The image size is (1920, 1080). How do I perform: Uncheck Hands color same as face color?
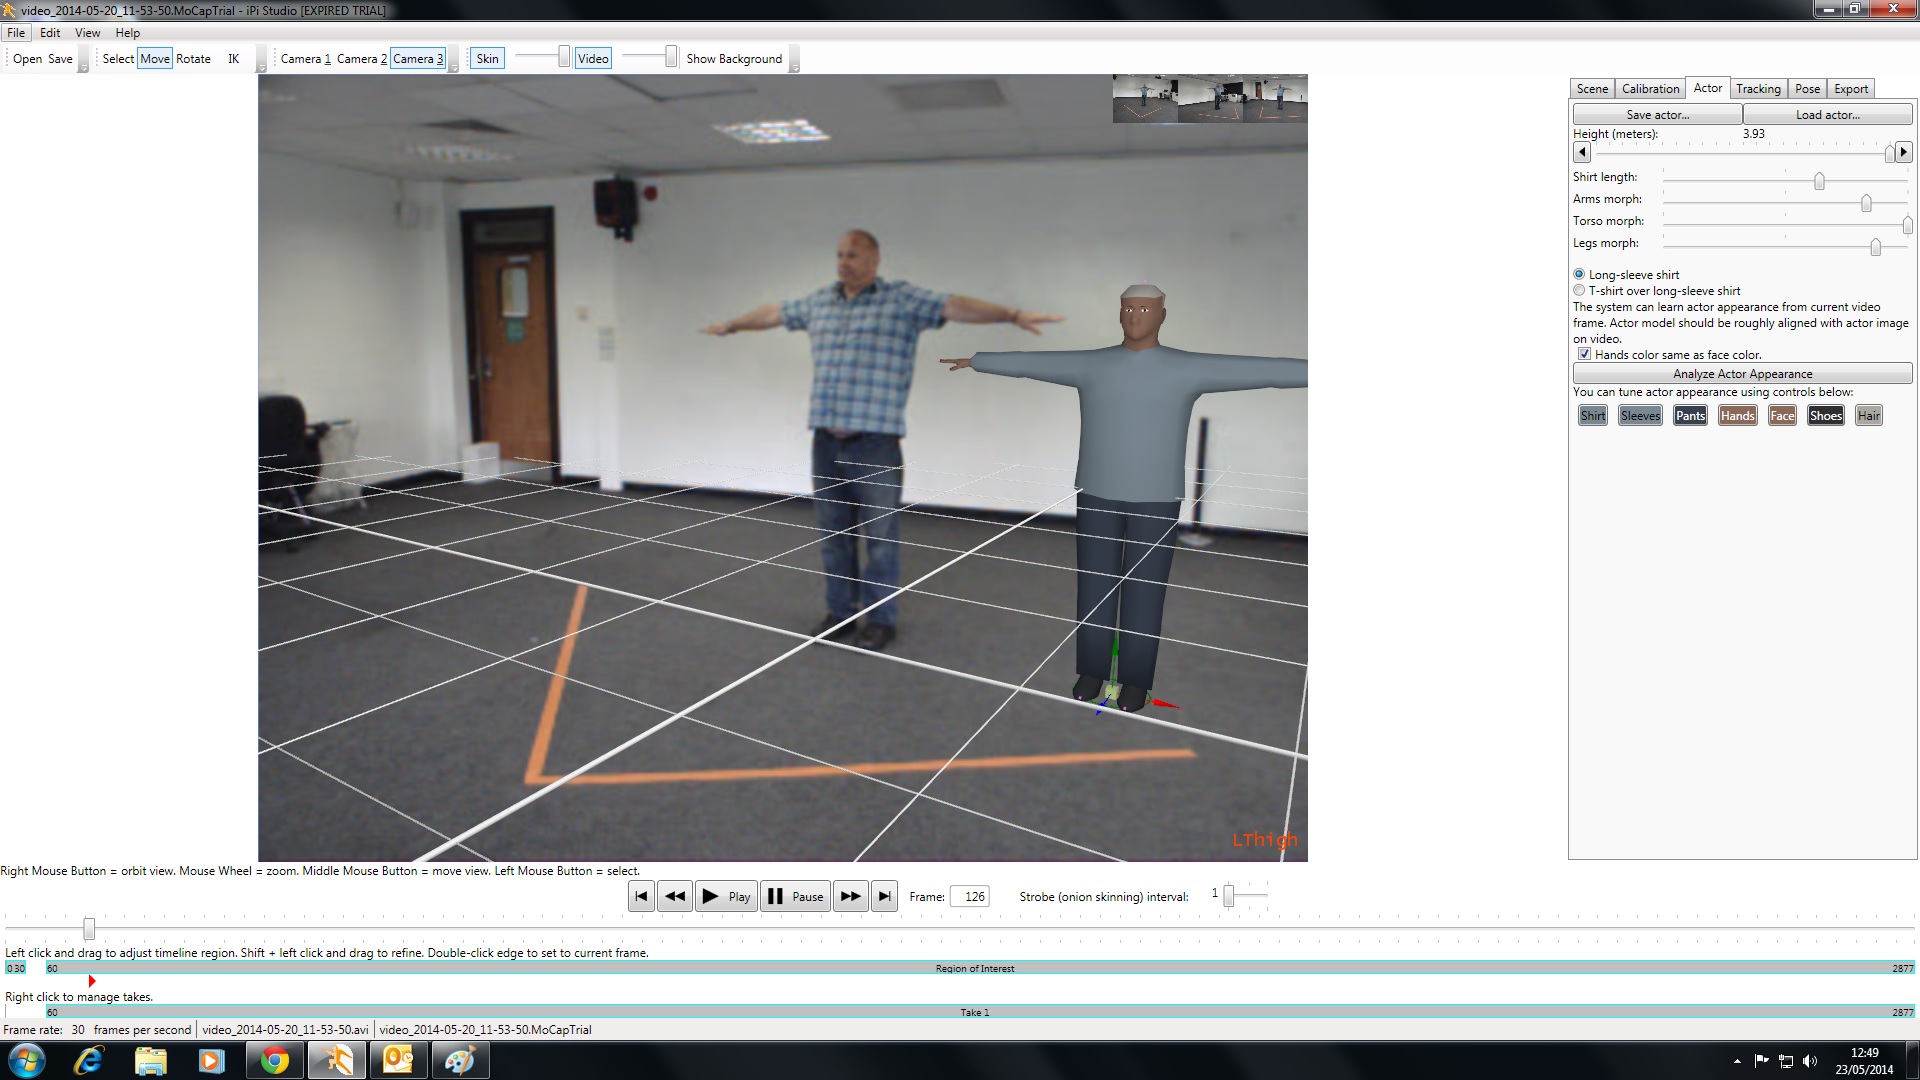click(x=1584, y=354)
